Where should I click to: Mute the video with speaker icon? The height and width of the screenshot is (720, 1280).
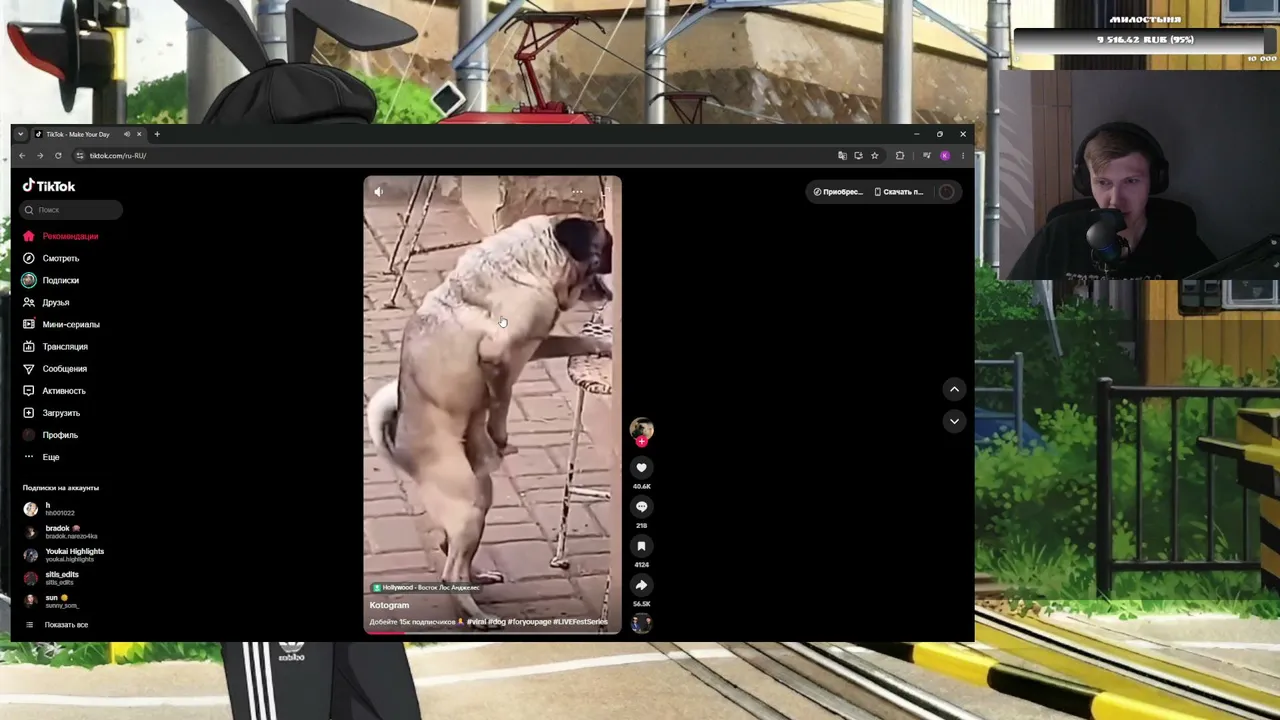(378, 191)
